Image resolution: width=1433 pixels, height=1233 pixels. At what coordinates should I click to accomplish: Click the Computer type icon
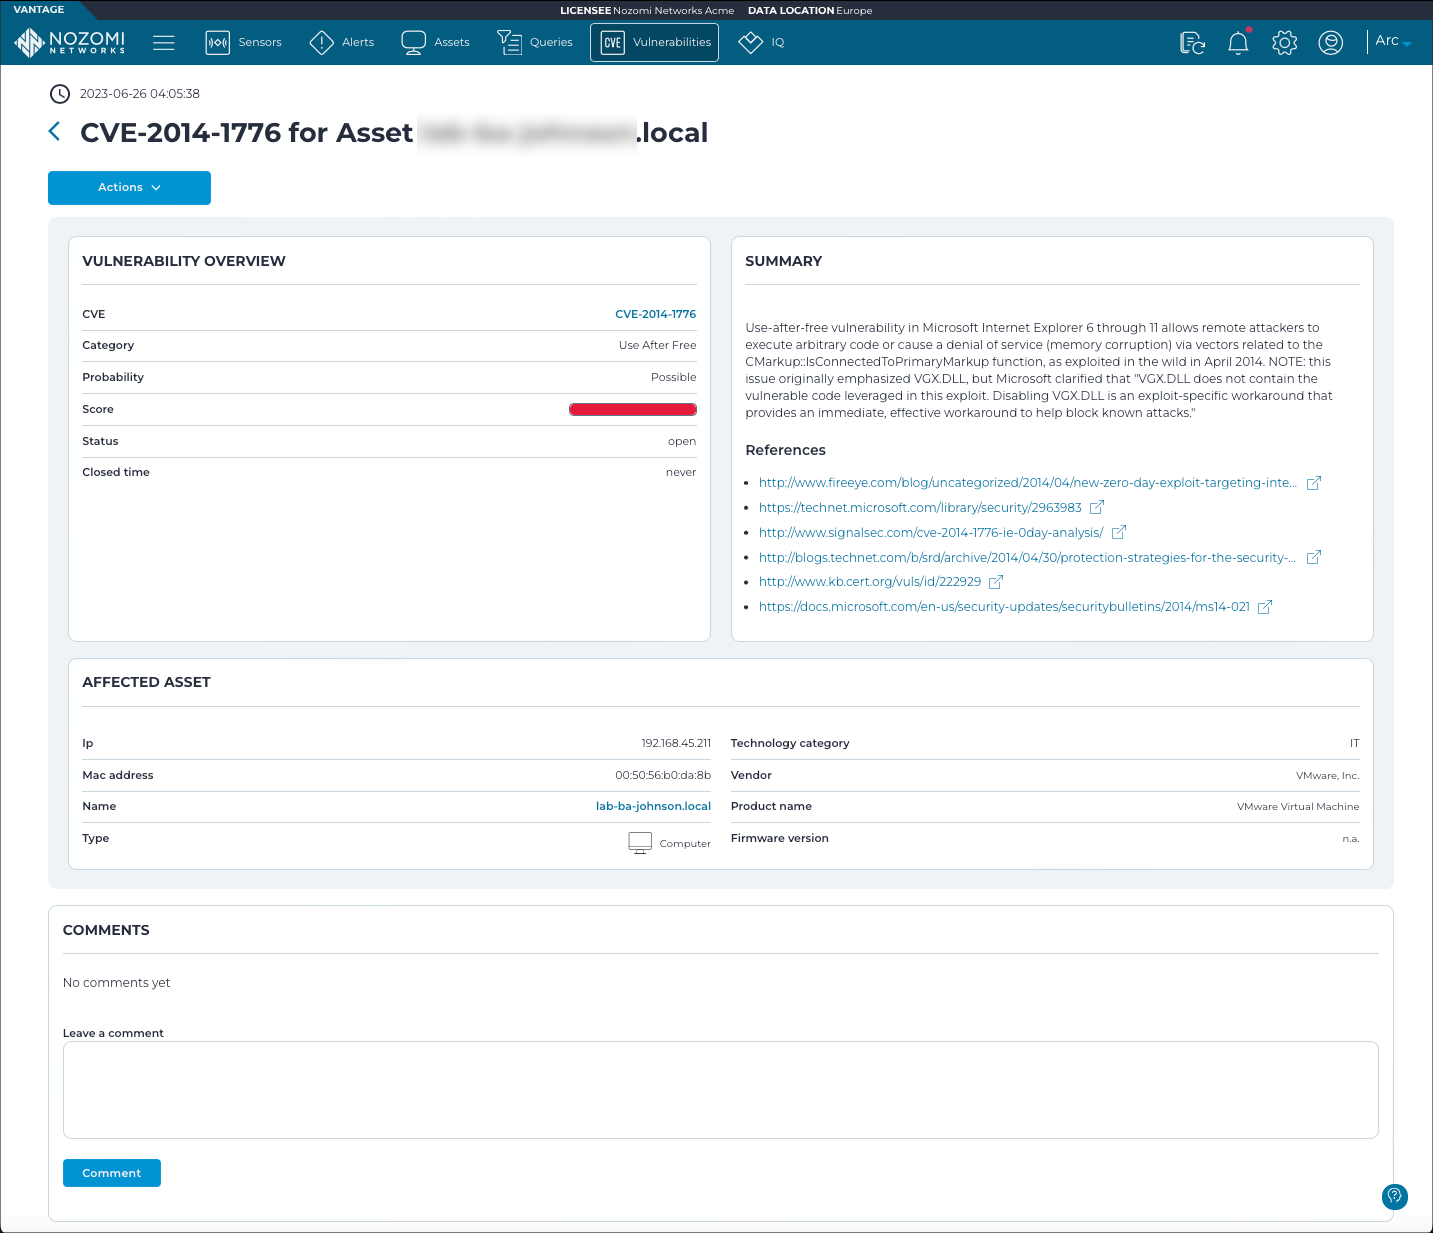pyautogui.click(x=640, y=842)
